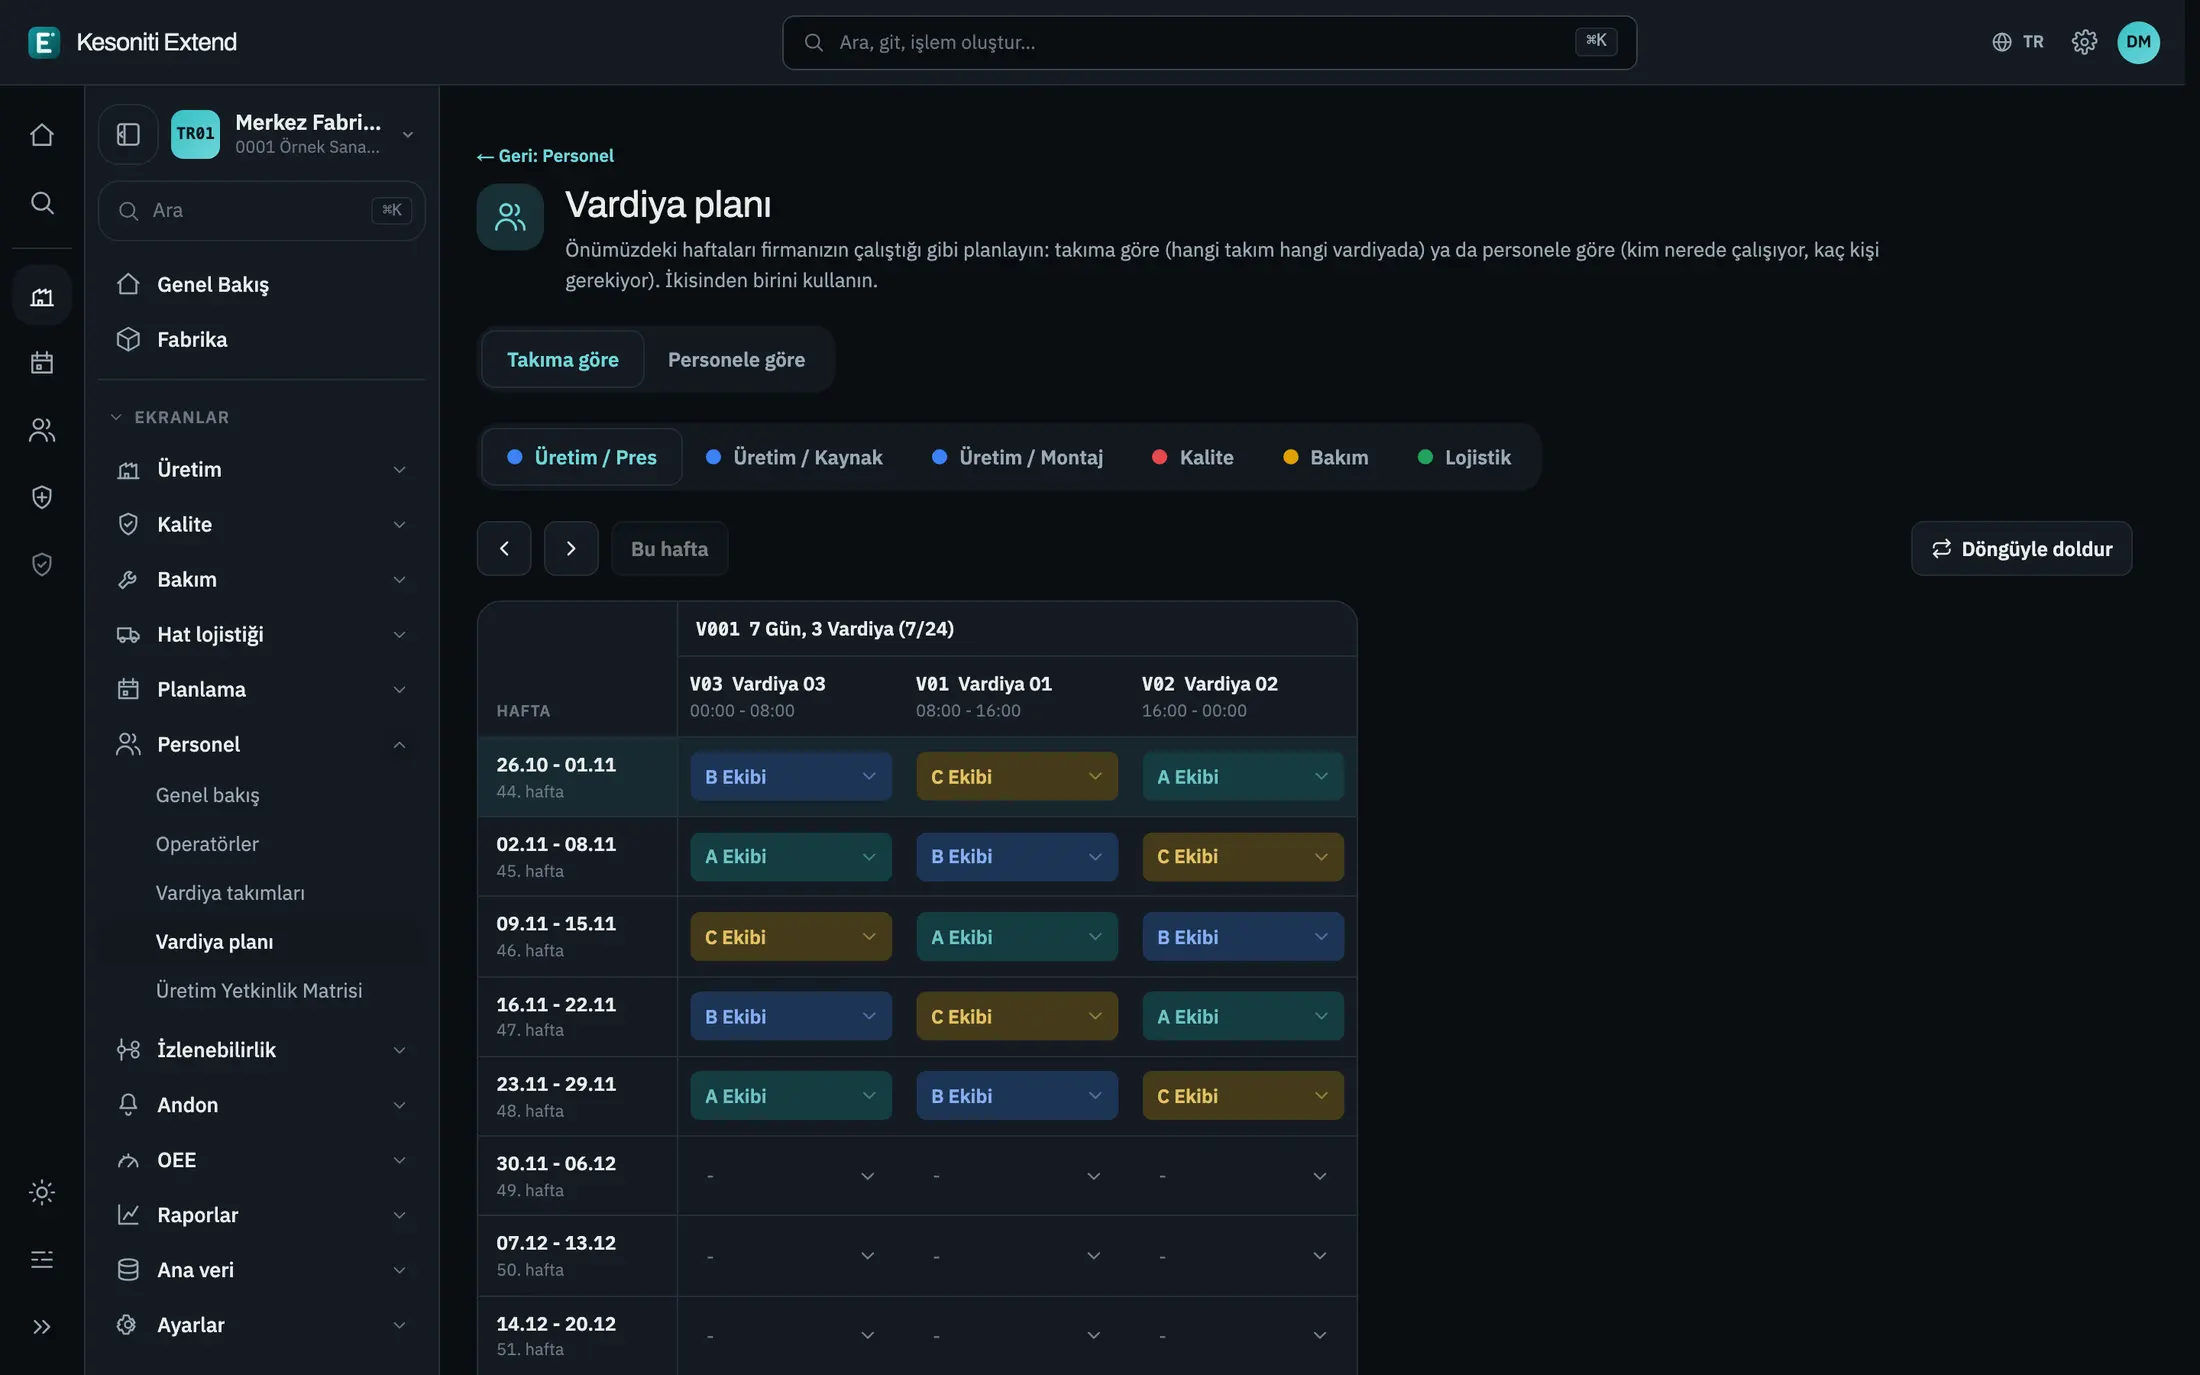Select Kalite department tab
This screenshot has height=1375, width=2200.
click(1192, 457)
